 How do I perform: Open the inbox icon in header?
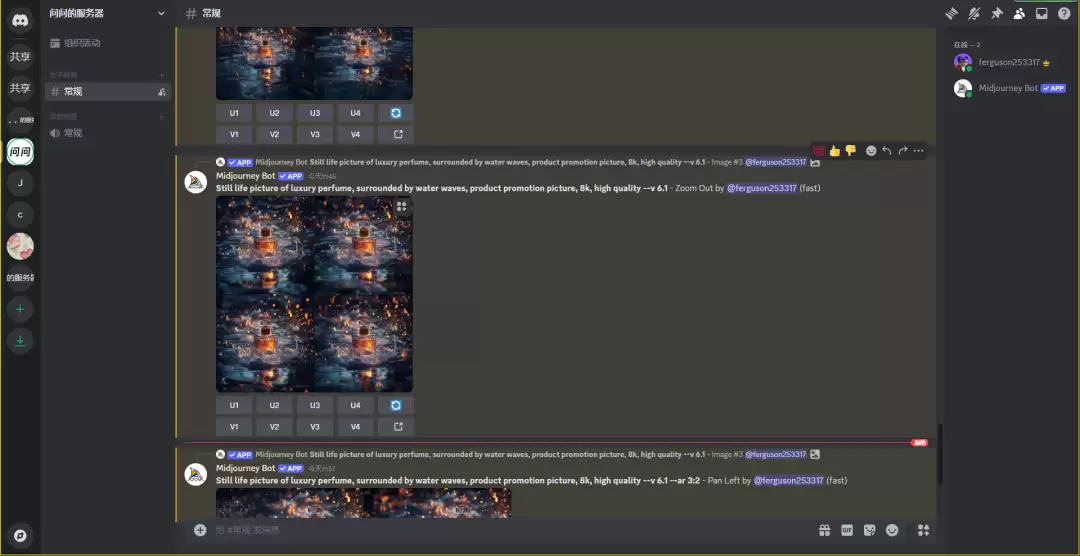(1041, 13)
